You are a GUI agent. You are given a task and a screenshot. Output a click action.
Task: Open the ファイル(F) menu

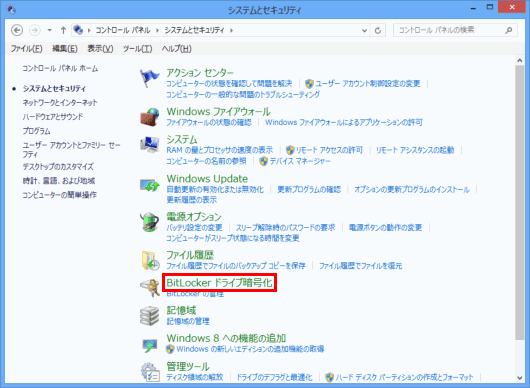click(26, 49)
